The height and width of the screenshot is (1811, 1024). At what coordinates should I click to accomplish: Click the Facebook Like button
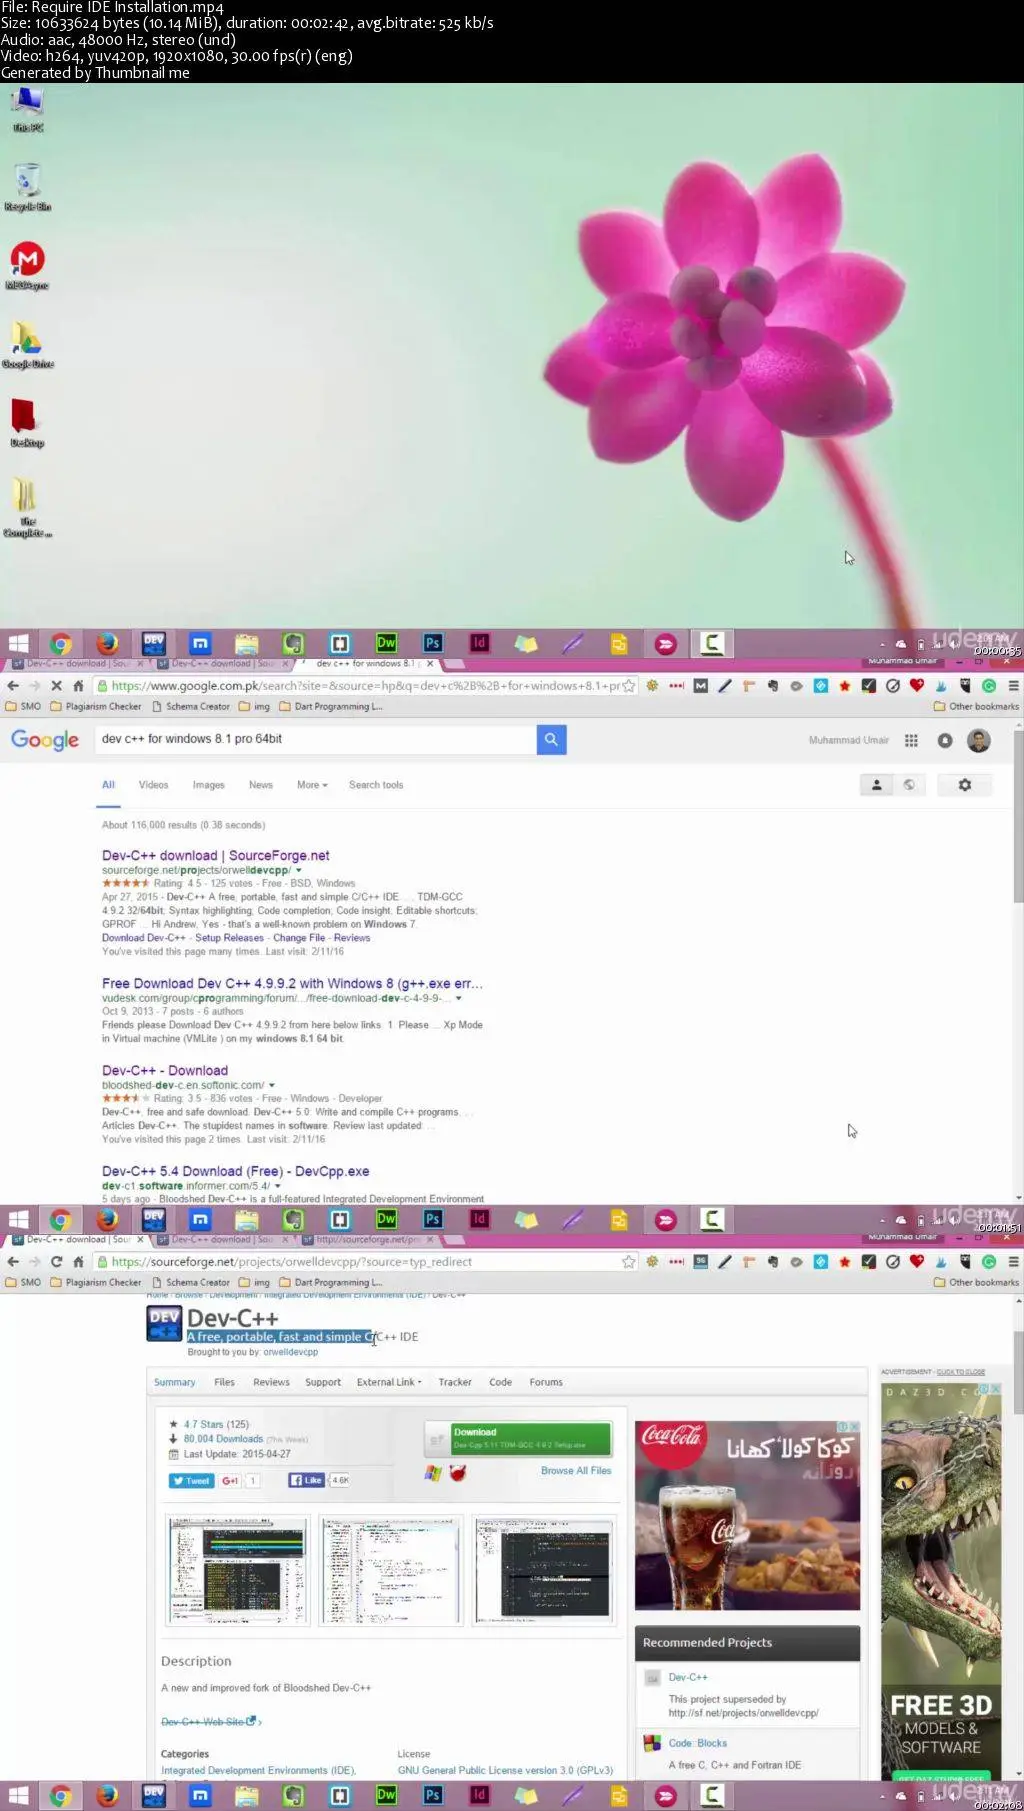[307, 1480]
